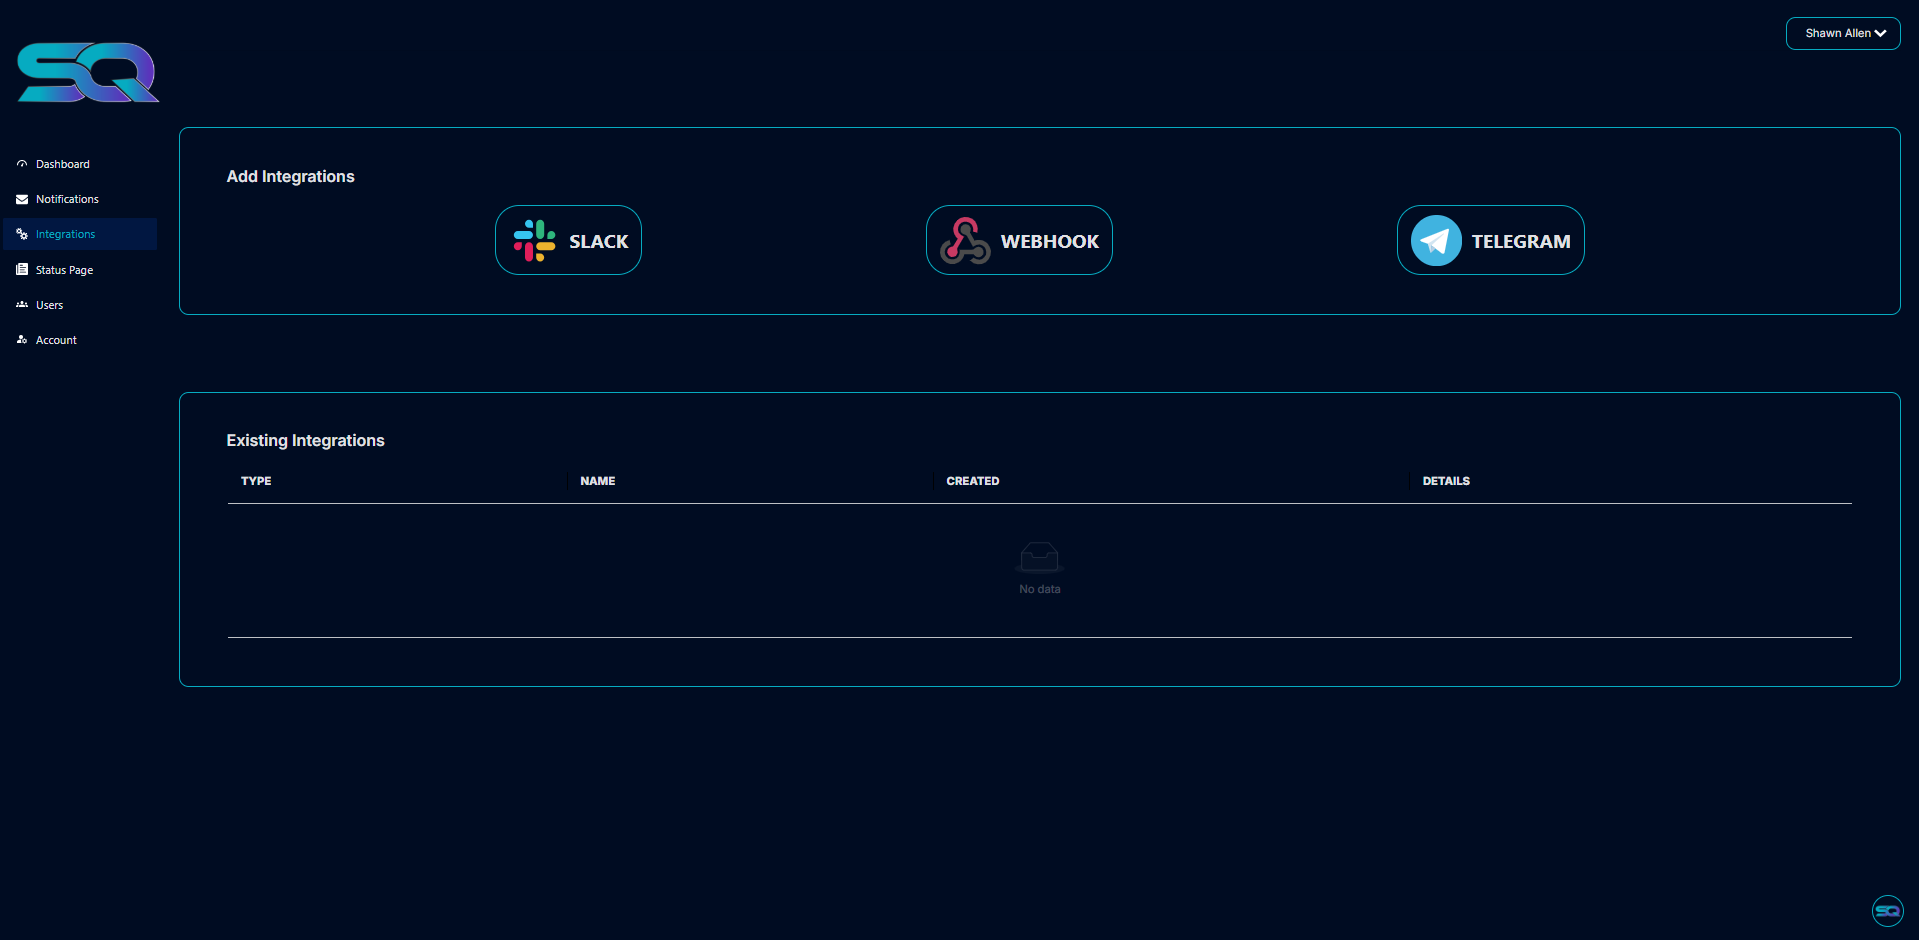
Task: Click the Status Page document icon
Action: click(x=22, y=270)
